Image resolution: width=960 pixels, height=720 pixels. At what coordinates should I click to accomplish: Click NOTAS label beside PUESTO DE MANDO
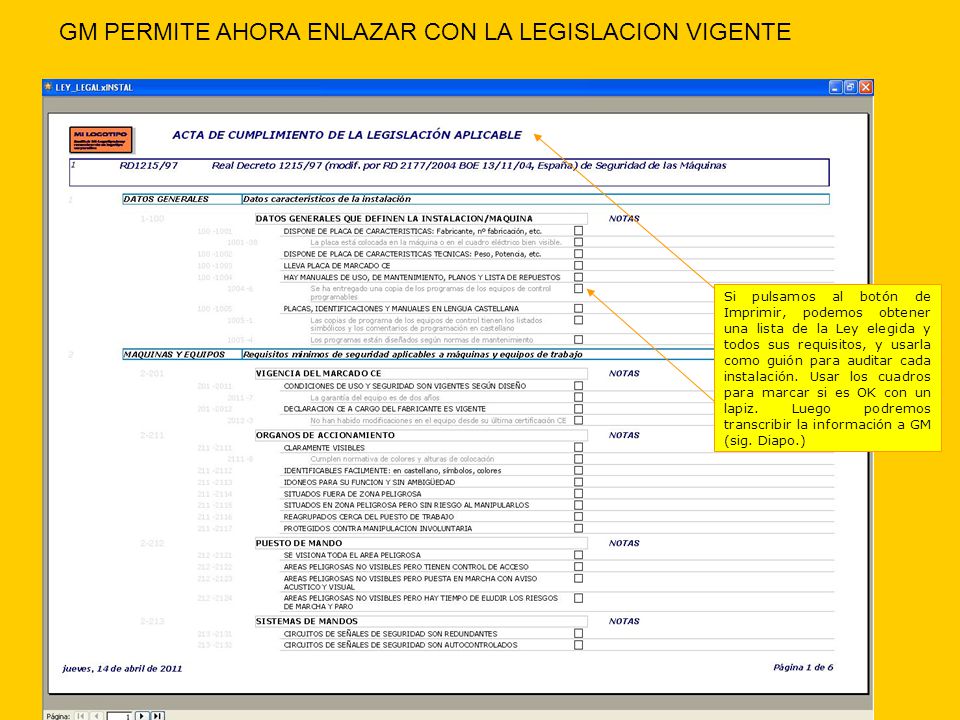[x=624, y=543]
